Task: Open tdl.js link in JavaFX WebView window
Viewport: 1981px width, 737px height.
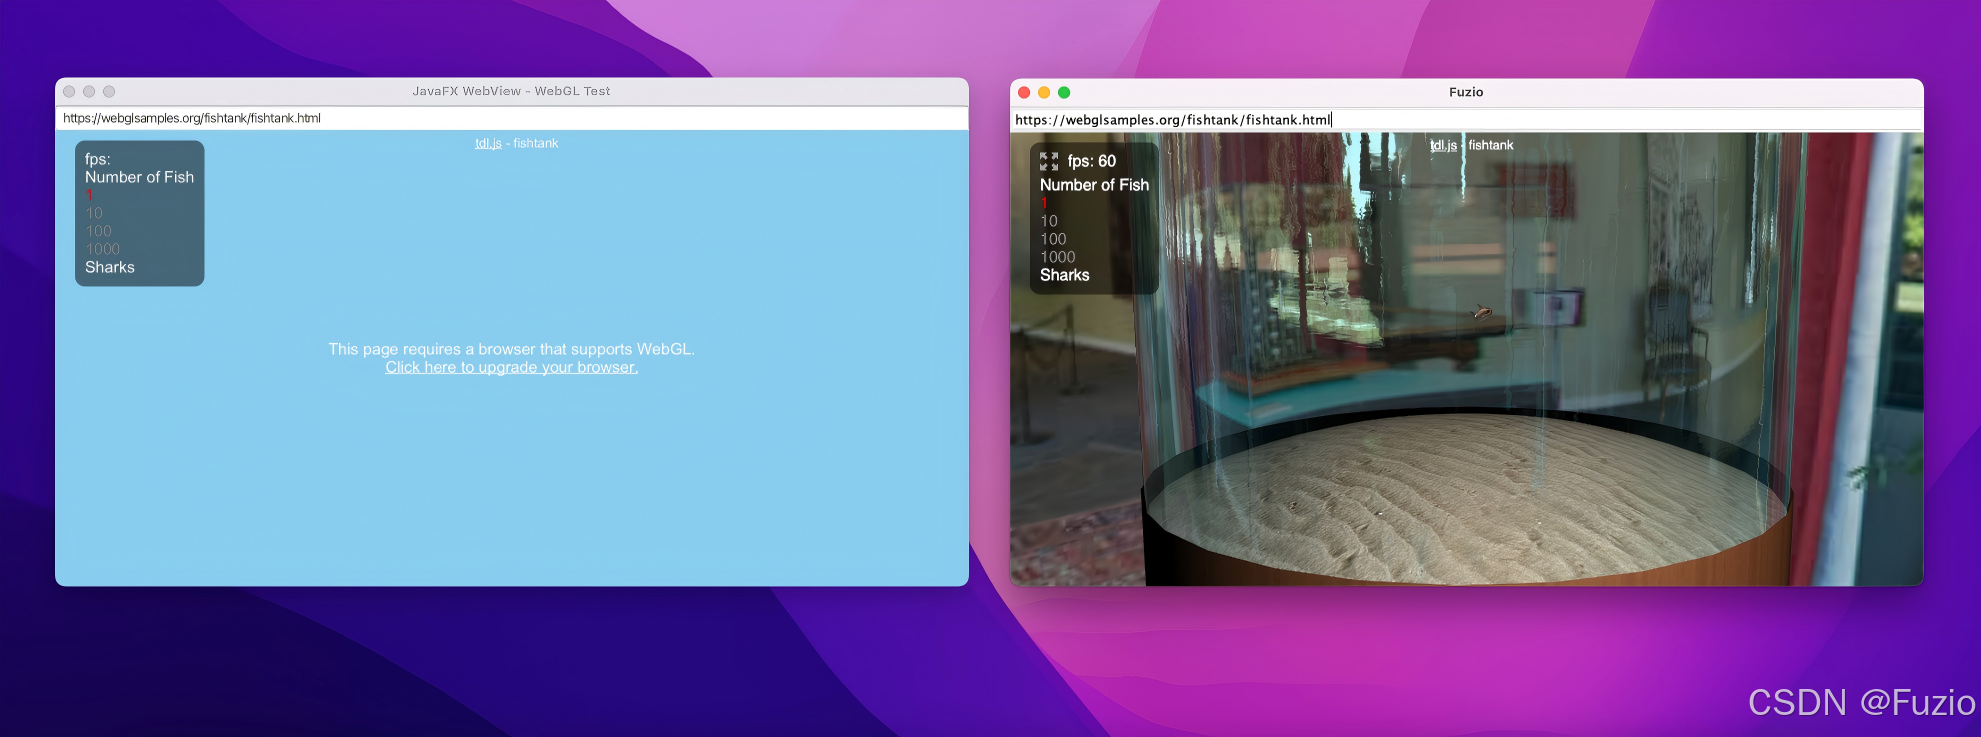Action: coord(488,144)
